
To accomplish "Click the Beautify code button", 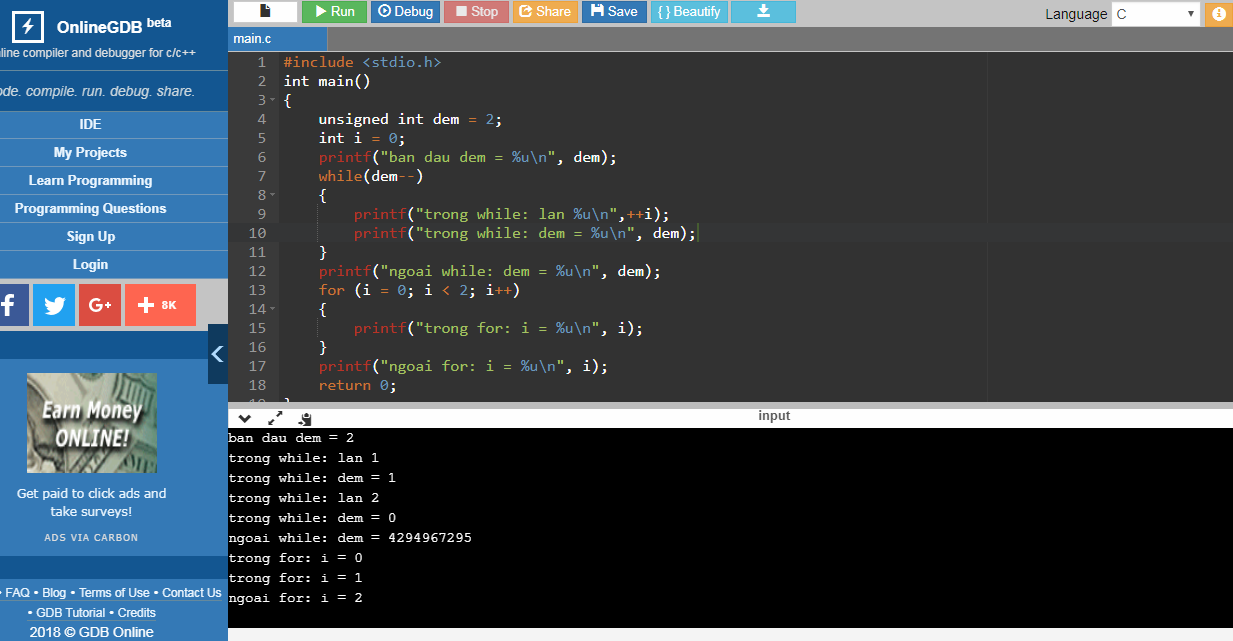I will pyautogui.click(x=689, y=12).
